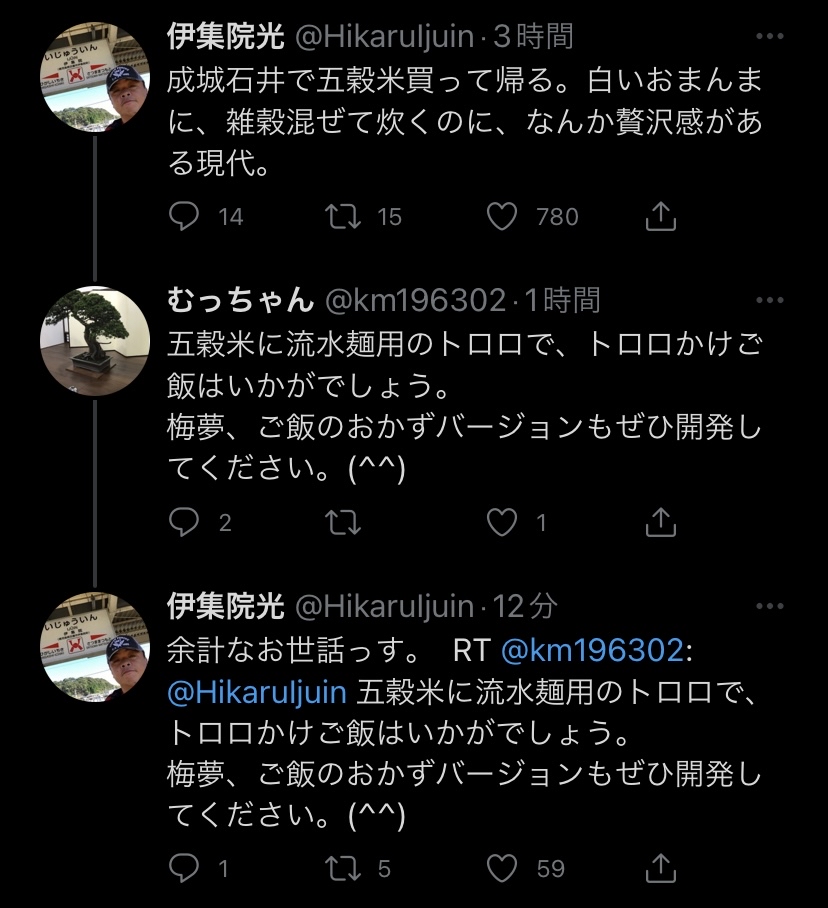Share the 余計なお世話っす tweet
This screenshot has height=908, width=828.
click(660, 867)
